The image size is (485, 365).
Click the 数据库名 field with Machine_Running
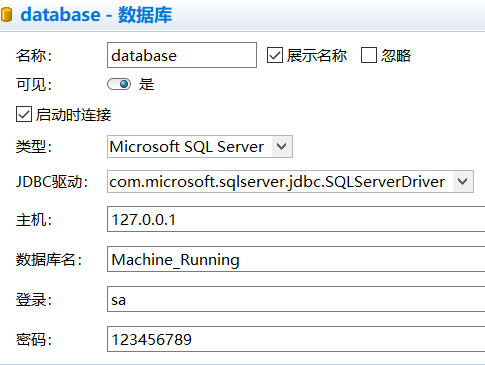[296, 259]
